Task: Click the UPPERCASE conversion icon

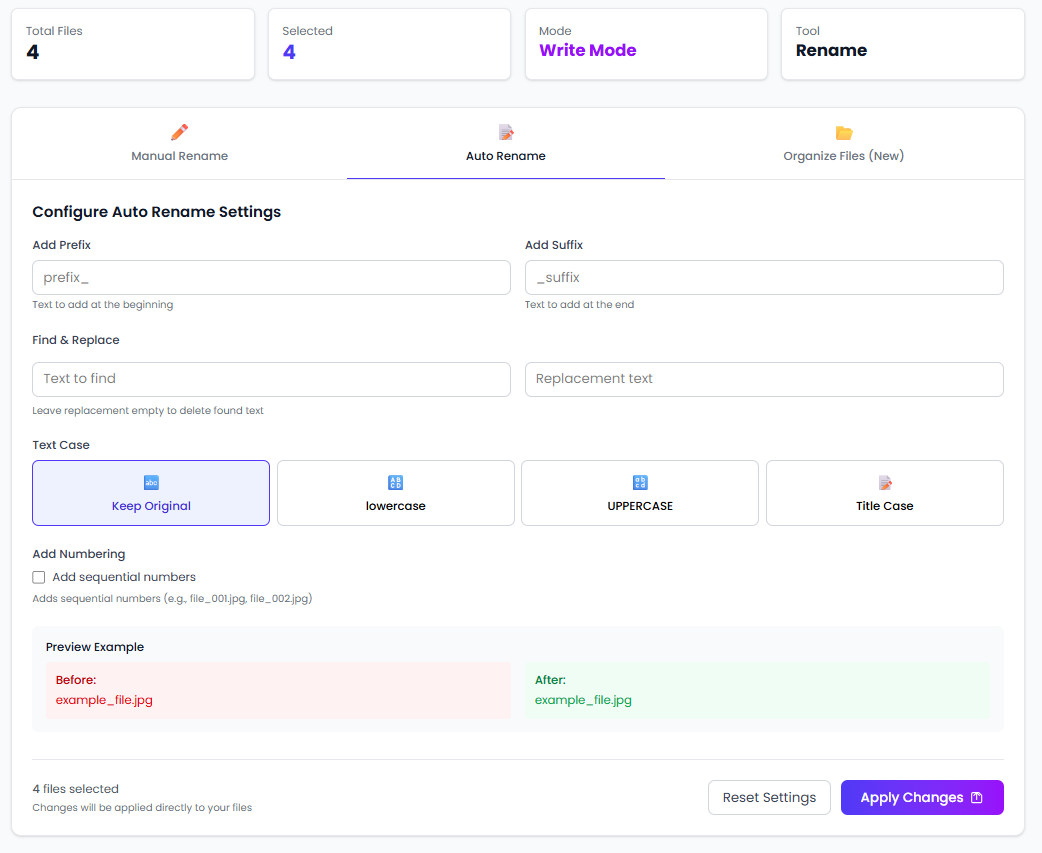Action: coord(639,482)
